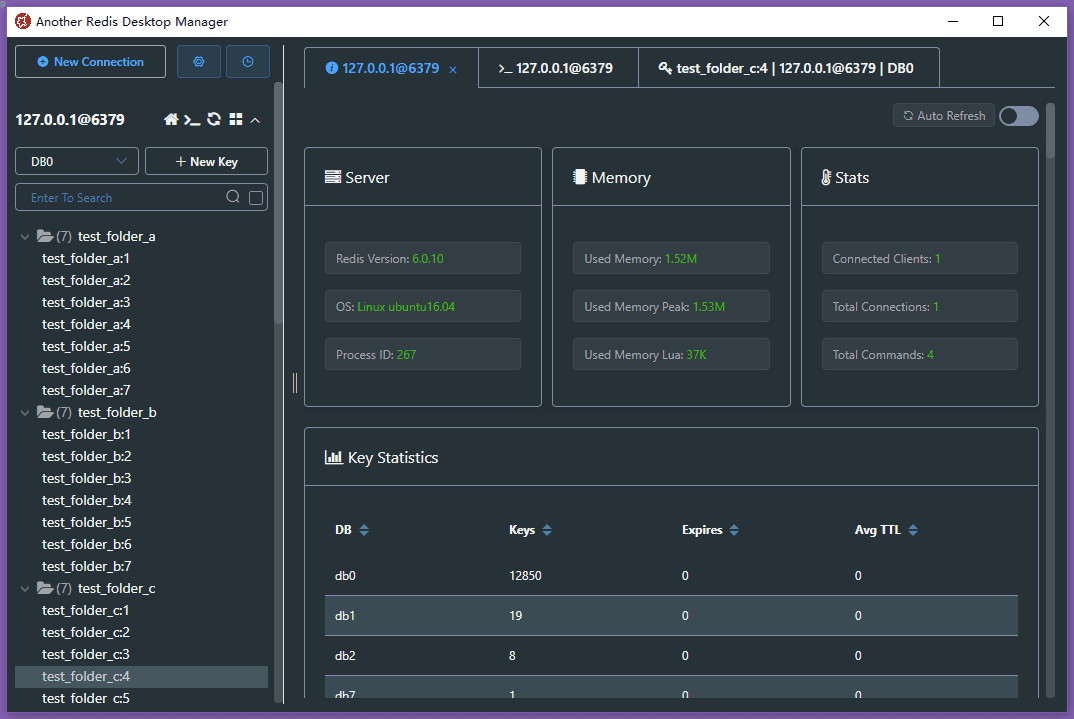Viewport: 1074px width, 719px height.
Task: Open the DB0 database selector dropdown
Action: click(76, 161)
